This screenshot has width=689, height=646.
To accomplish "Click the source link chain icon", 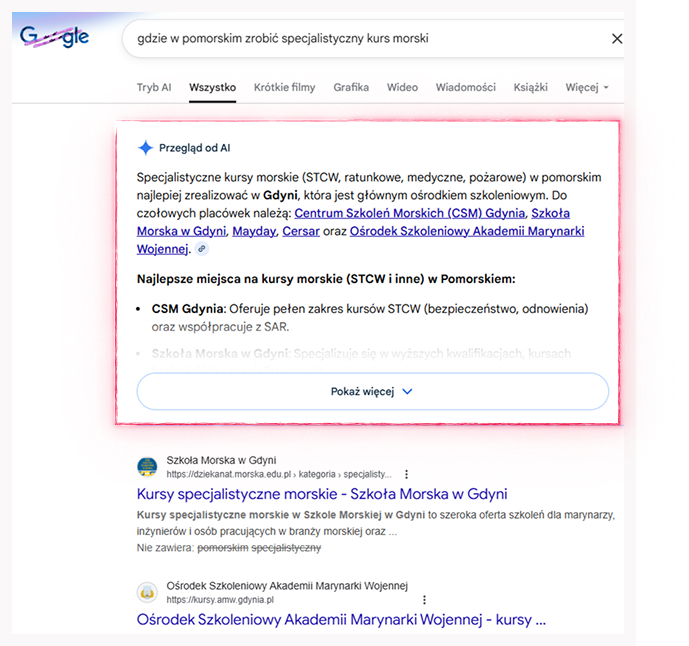I will point(202,249).
